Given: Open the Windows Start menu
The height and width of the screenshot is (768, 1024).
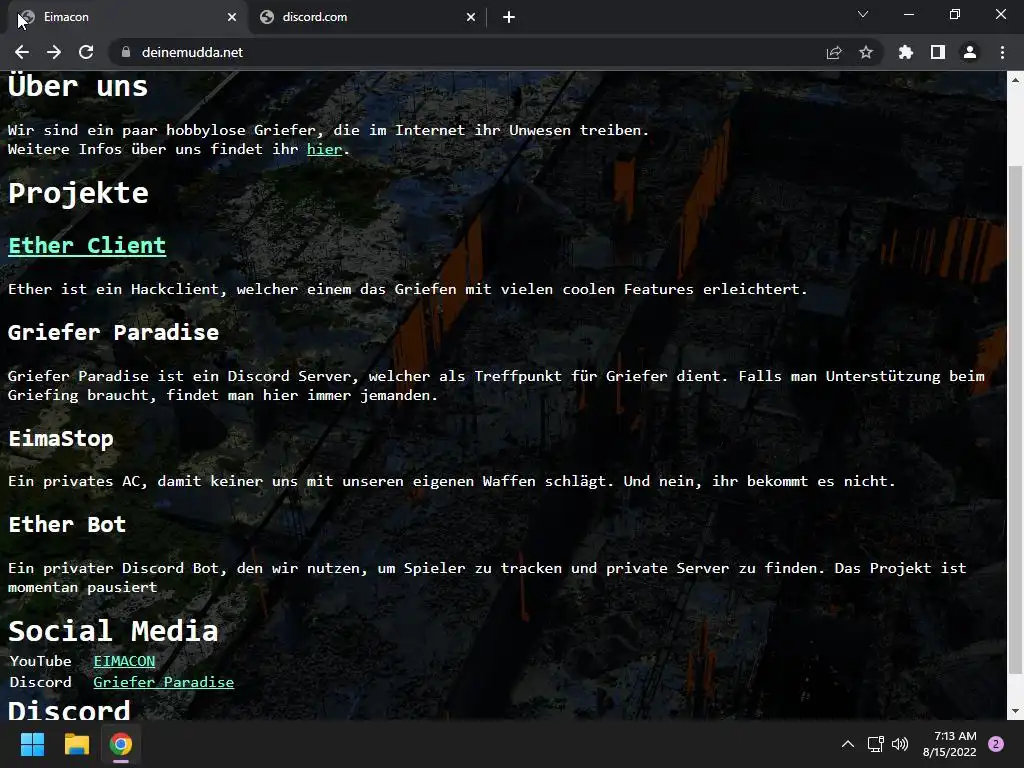Looking at the screenshot, I should point(32,744).
